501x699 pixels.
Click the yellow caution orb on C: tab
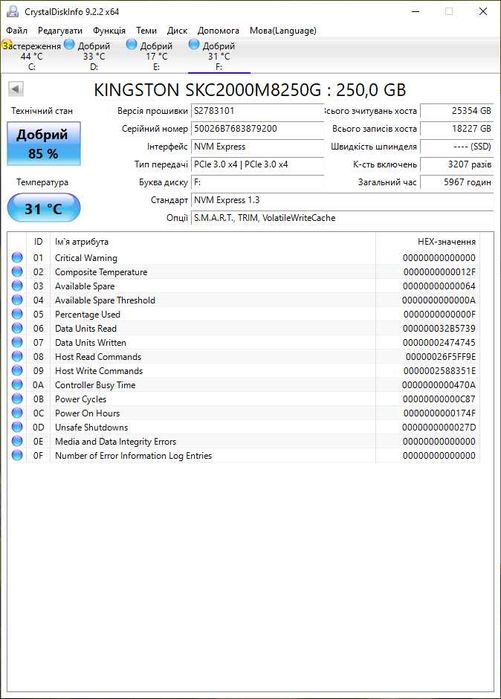(7, 45)
